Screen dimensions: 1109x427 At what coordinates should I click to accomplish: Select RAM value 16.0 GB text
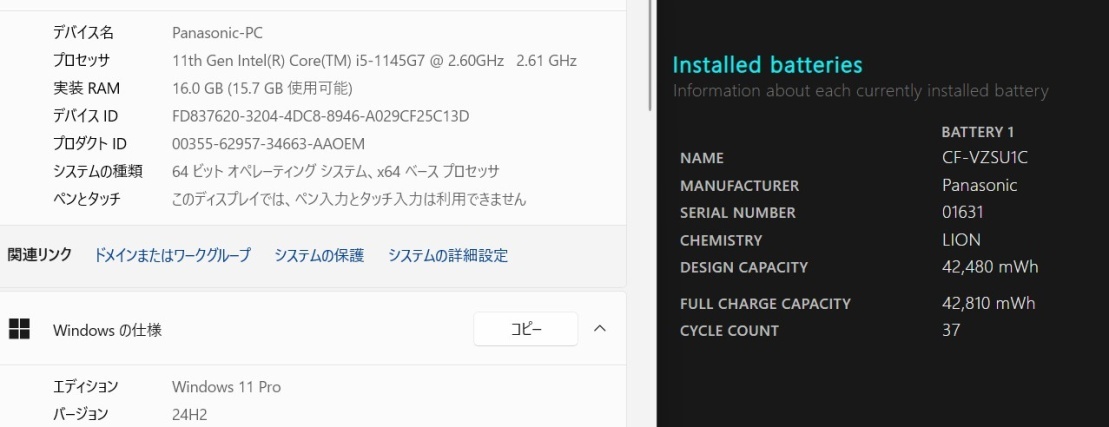262,88
